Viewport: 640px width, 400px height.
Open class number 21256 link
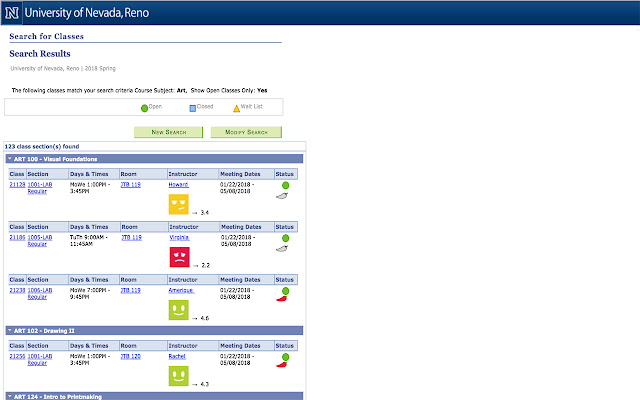pyautogui.click(x=17, y=356)
